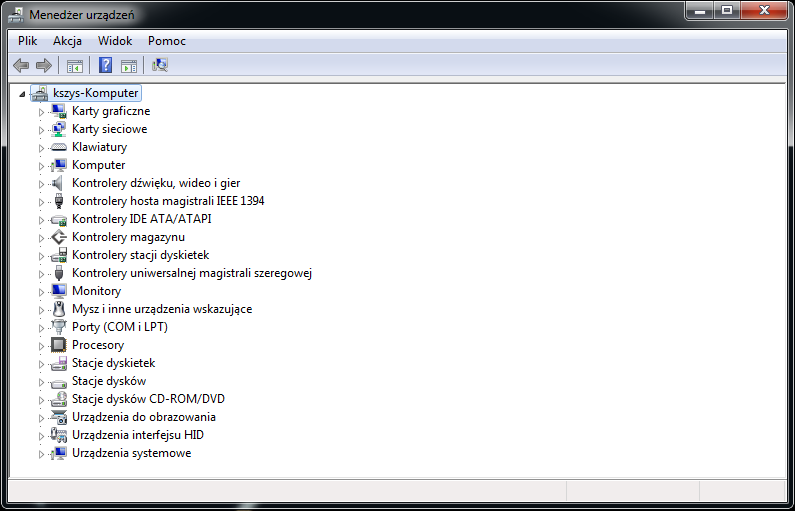795x511 pixels.
Task: Open the Plik menu
Action: point(27,41)
